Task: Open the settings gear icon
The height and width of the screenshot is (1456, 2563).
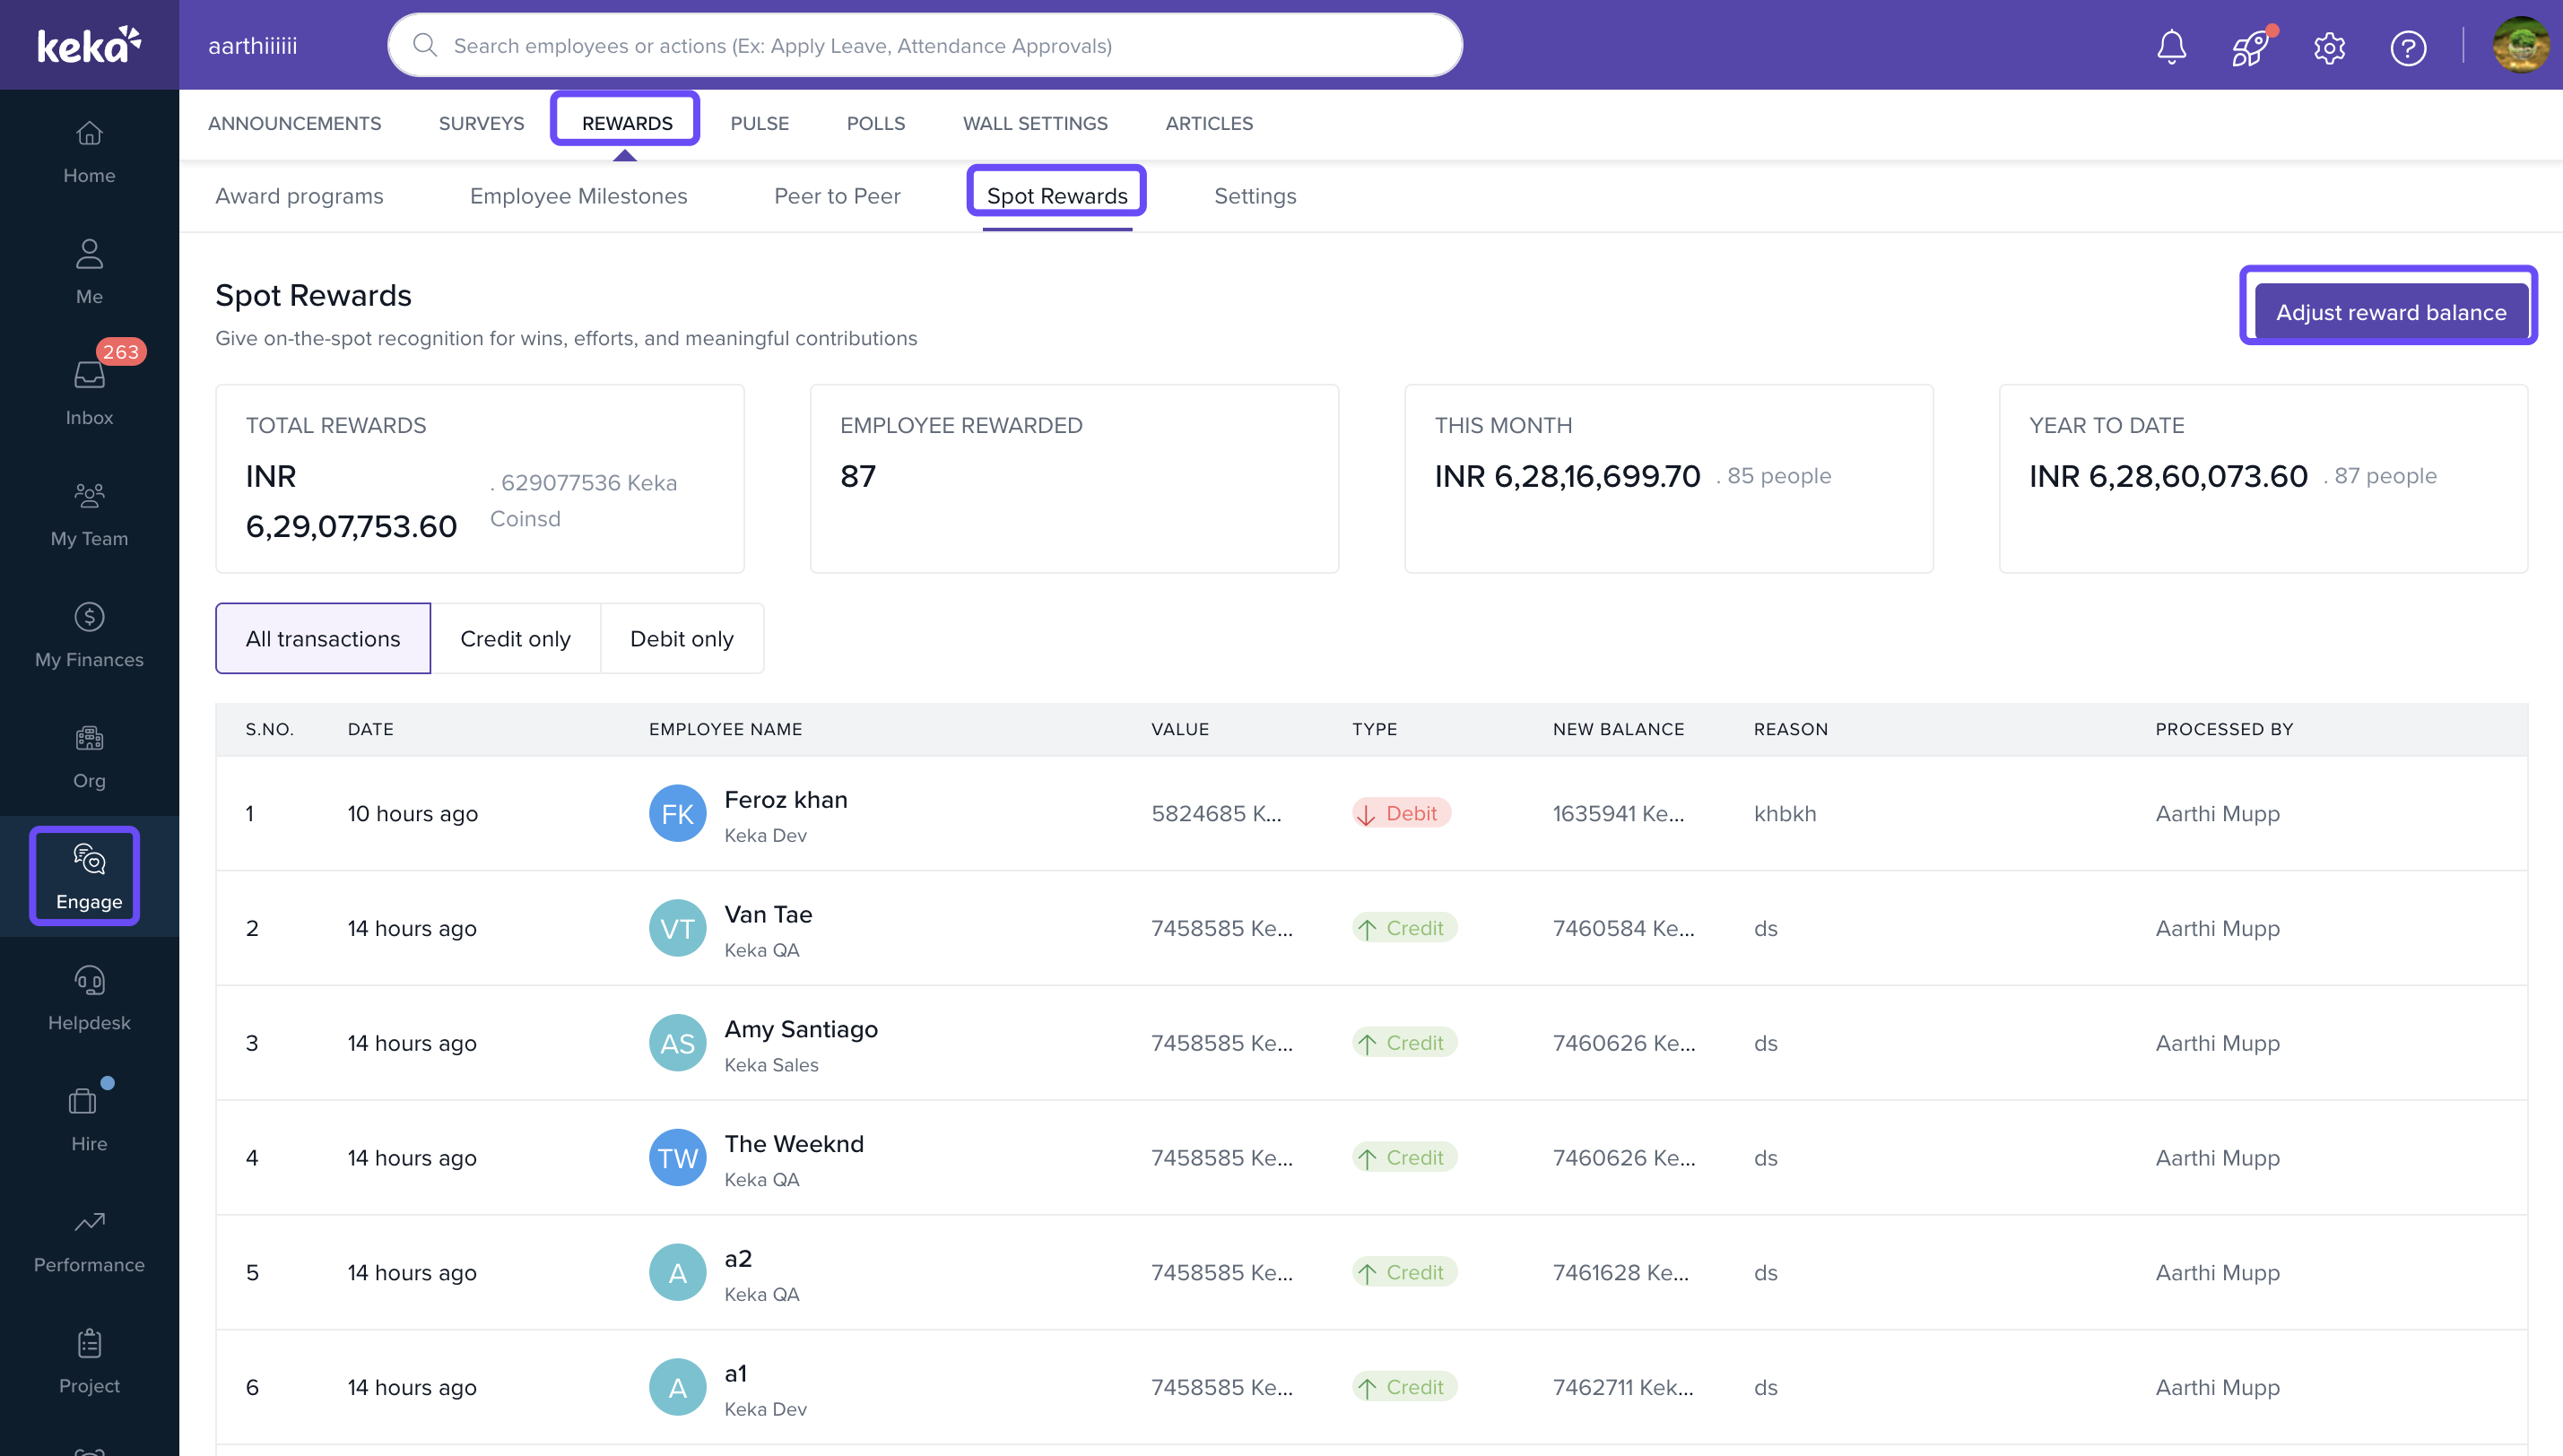Action: (x=2329, y=47)
